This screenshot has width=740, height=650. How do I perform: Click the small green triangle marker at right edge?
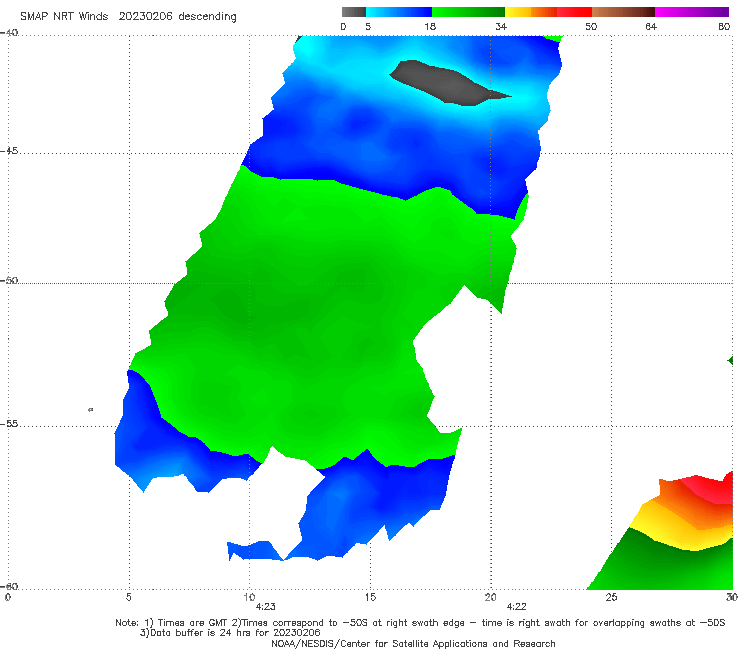[730, 361]
